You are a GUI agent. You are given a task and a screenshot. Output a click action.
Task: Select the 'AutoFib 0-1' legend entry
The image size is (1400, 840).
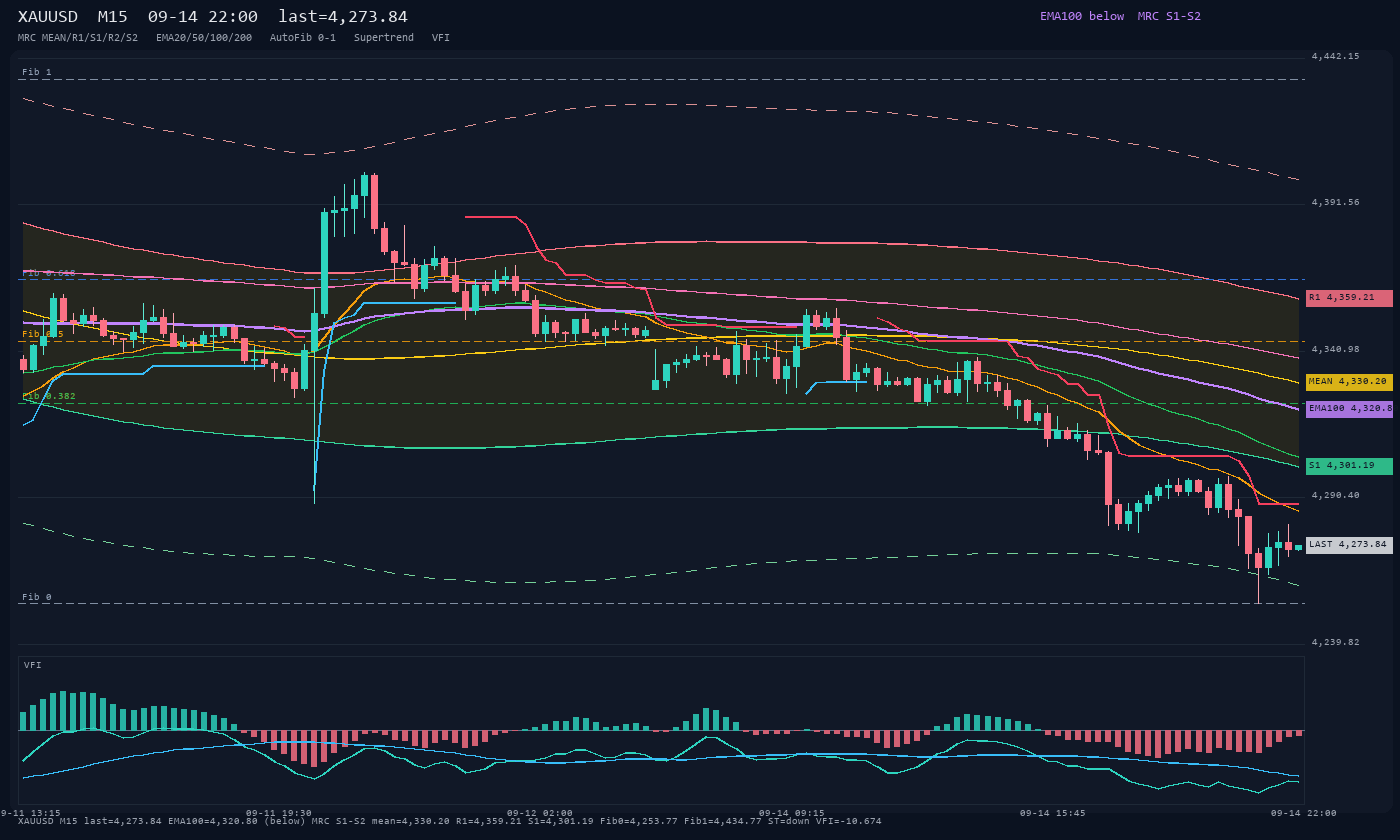303,38
